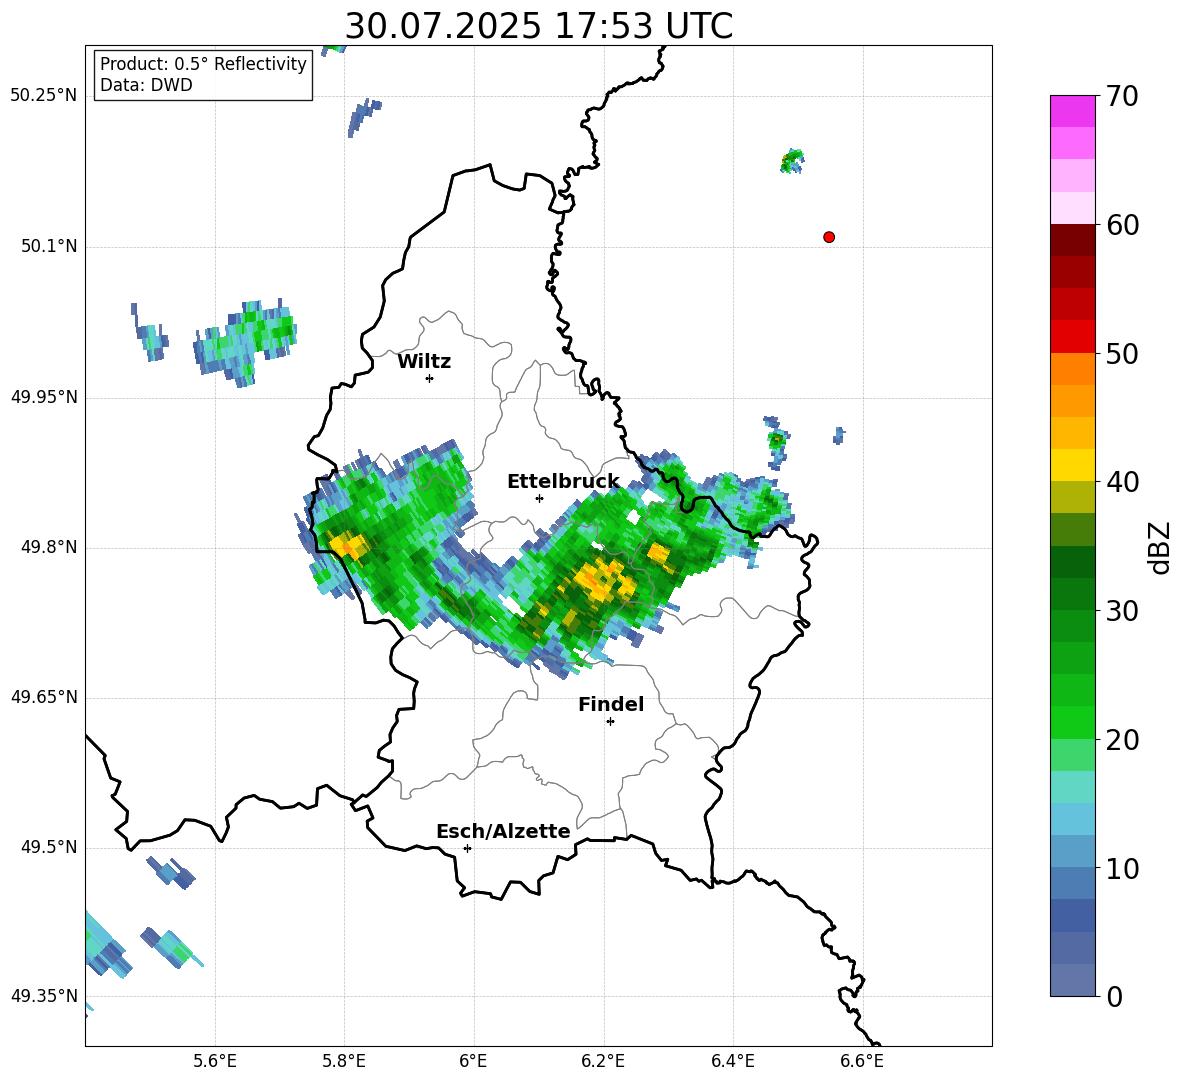Screen dimensions: 1184x1081
Task: Click the yellow-orange storm core east of Ettelbruck
Action: [604, 581]
